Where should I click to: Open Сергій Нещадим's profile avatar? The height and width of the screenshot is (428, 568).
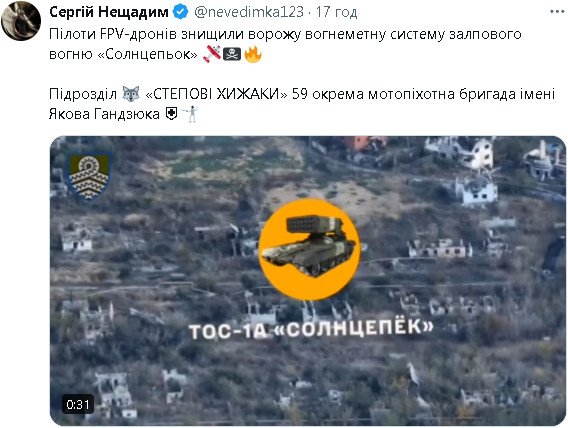click(x=21, y=20)
